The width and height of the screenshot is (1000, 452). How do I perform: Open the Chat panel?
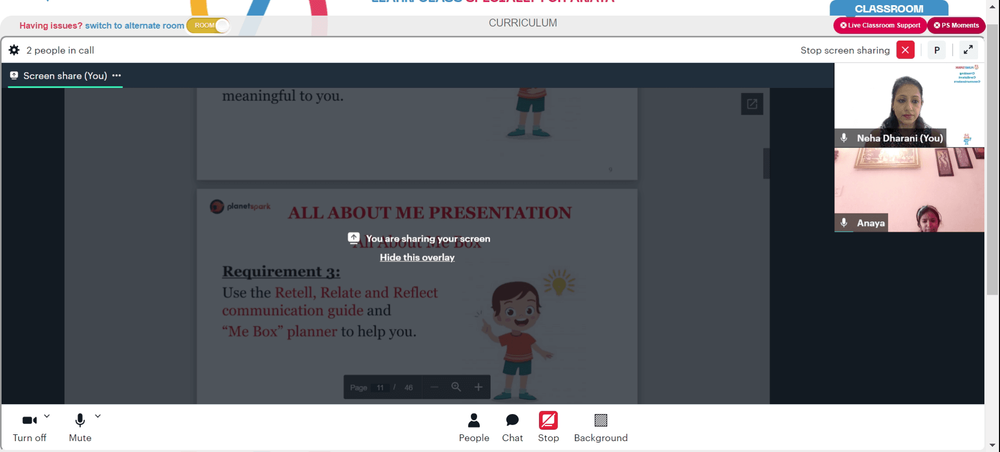click(x=512, y=427)
